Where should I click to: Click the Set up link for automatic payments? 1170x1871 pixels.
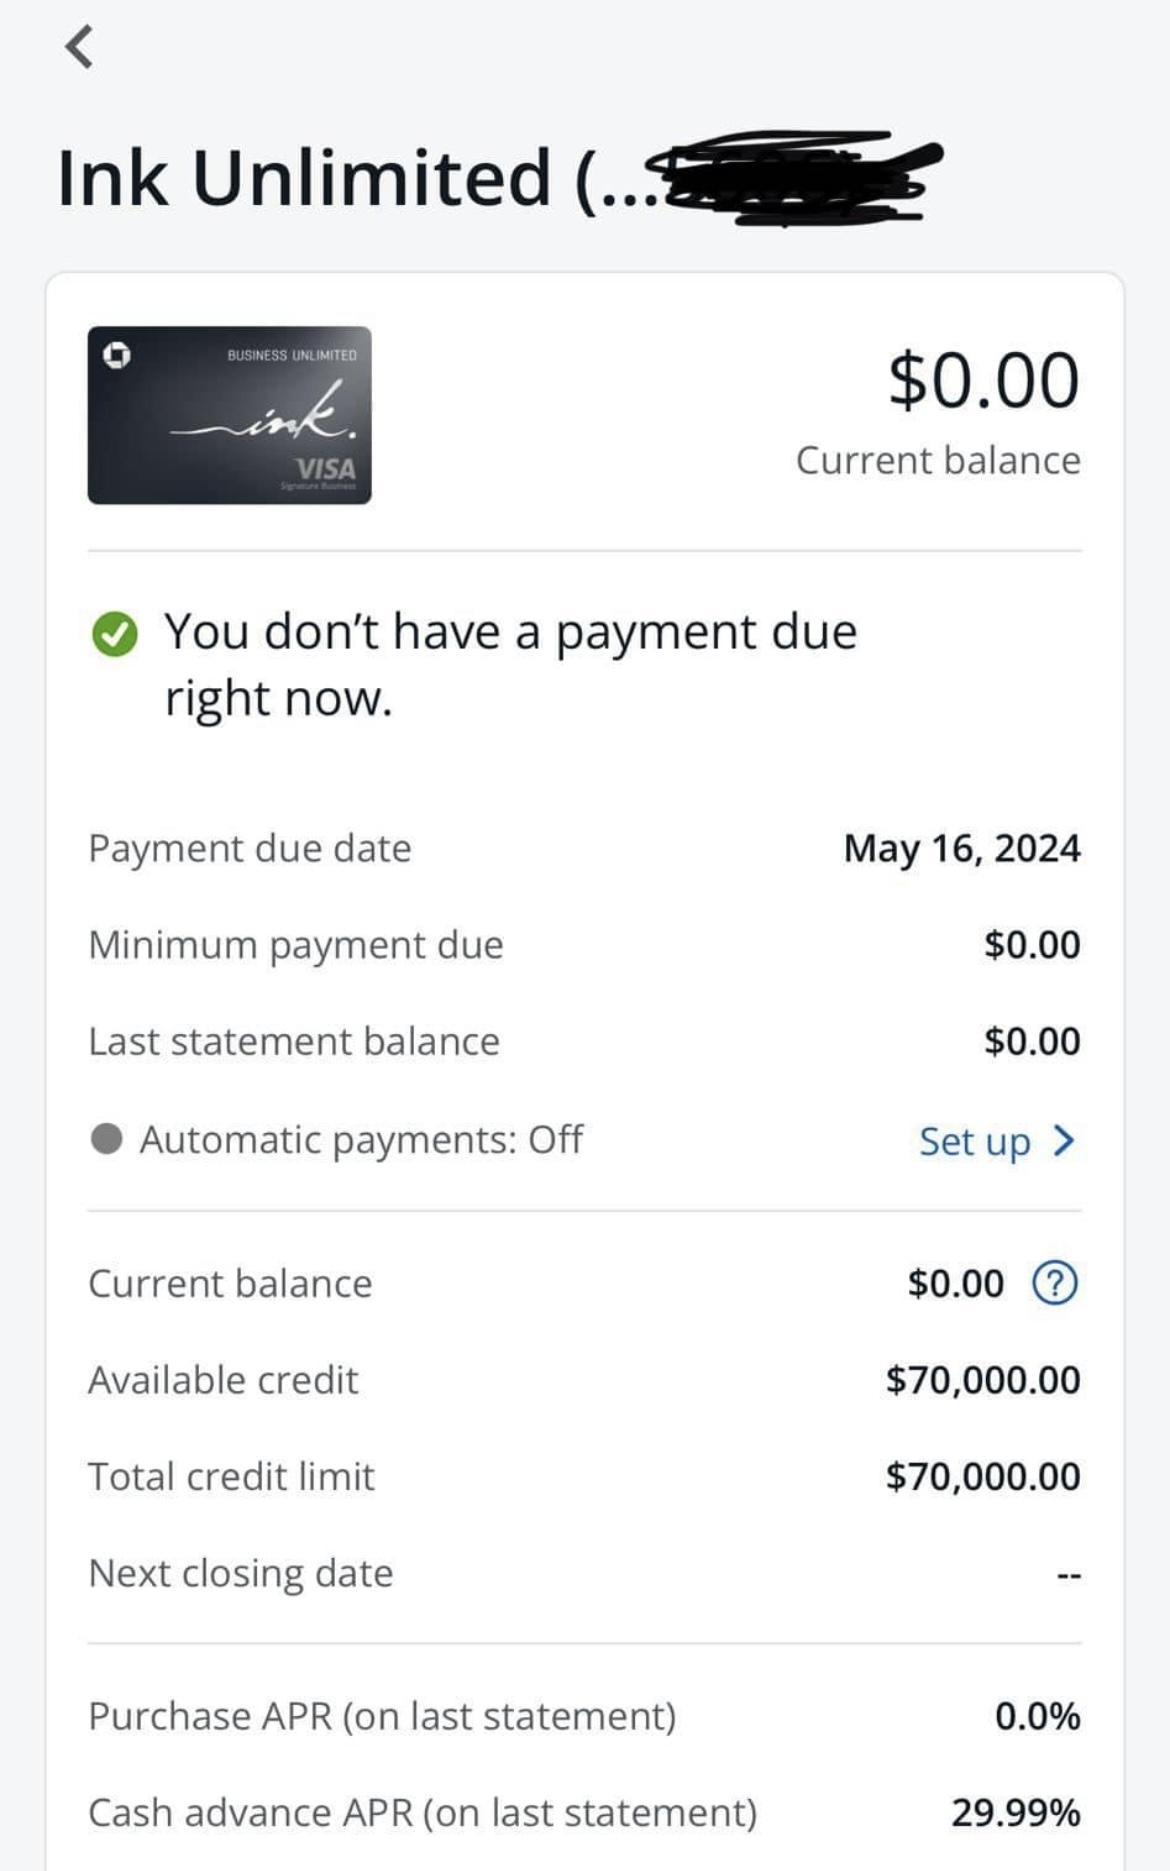pyautogui.click(x=974, y=1141)
